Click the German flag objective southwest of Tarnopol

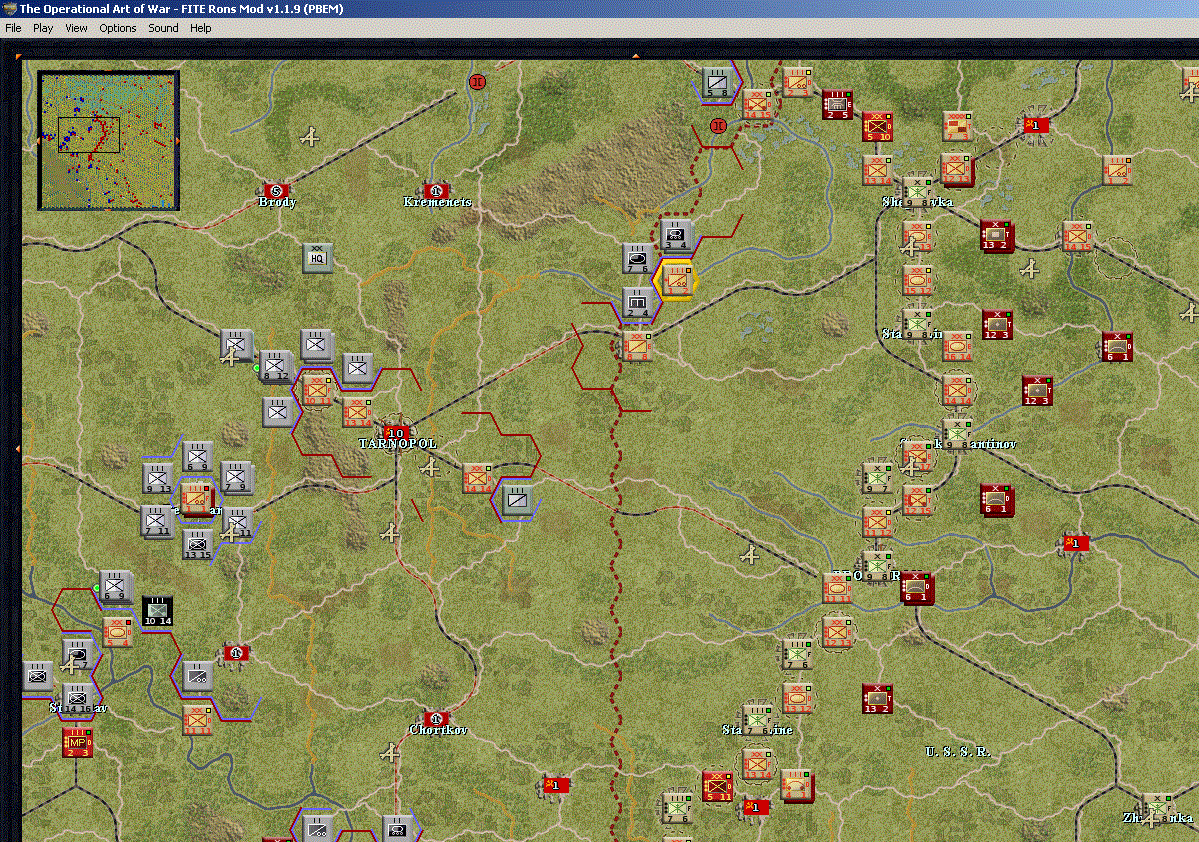click(x=236, y=653)
